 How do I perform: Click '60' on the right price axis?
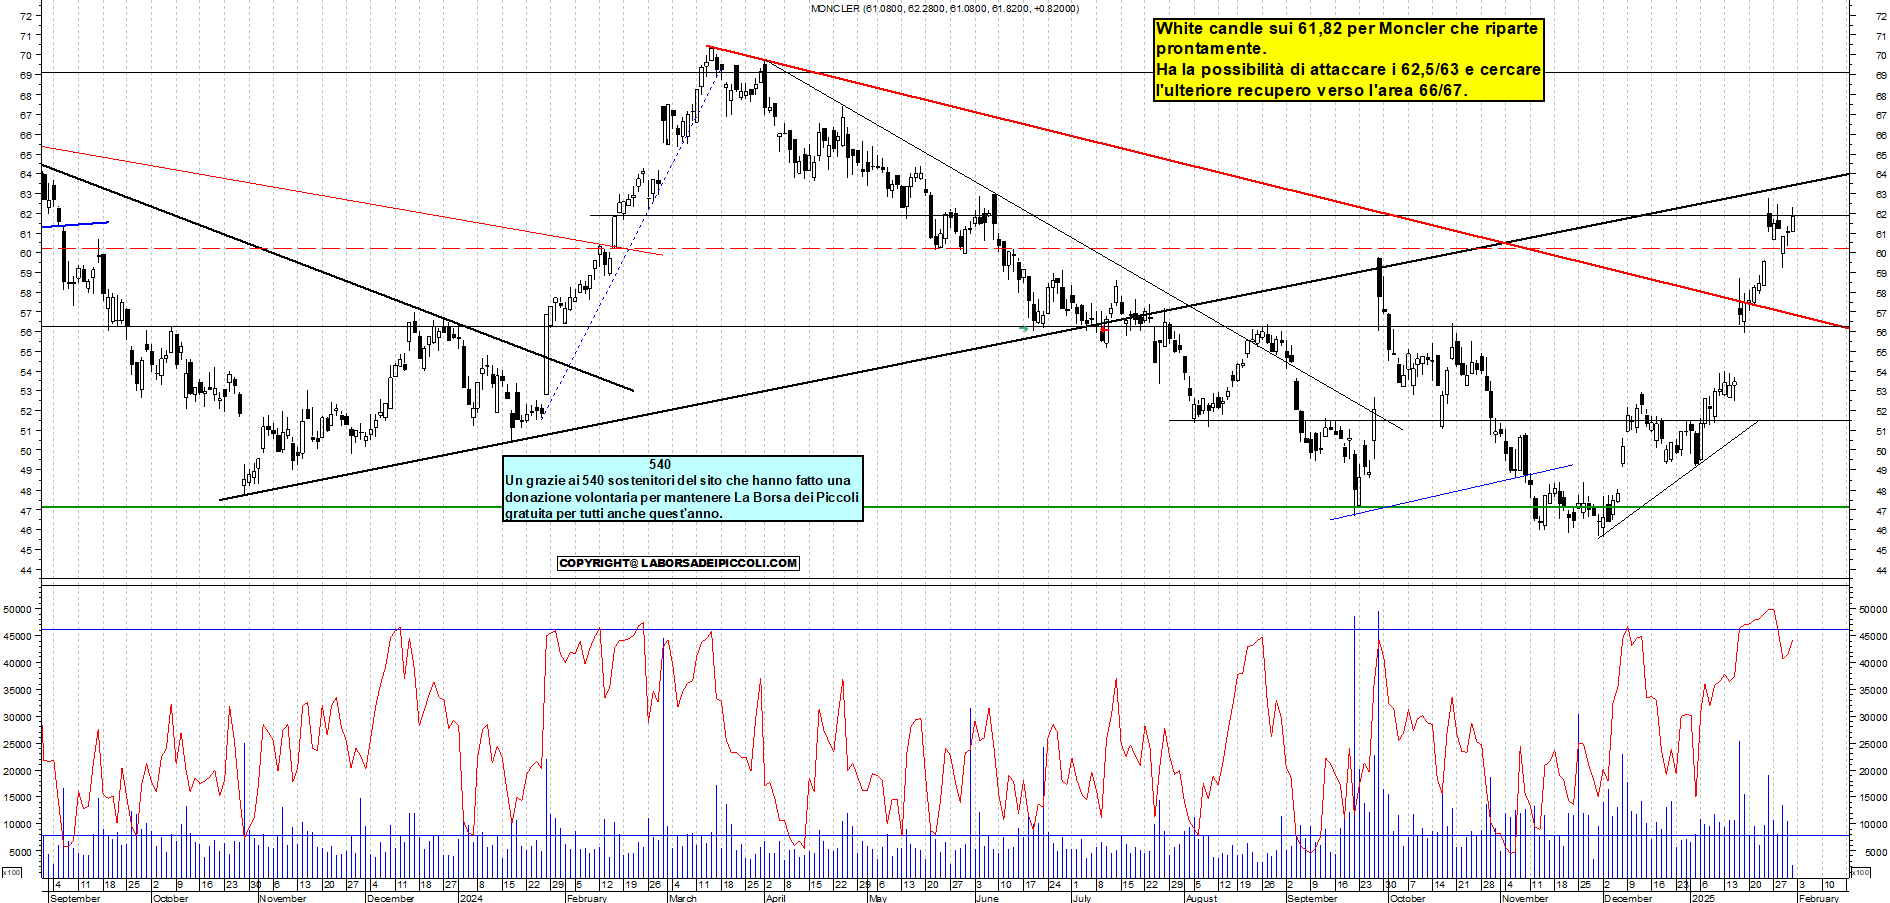coord(1881,253)
